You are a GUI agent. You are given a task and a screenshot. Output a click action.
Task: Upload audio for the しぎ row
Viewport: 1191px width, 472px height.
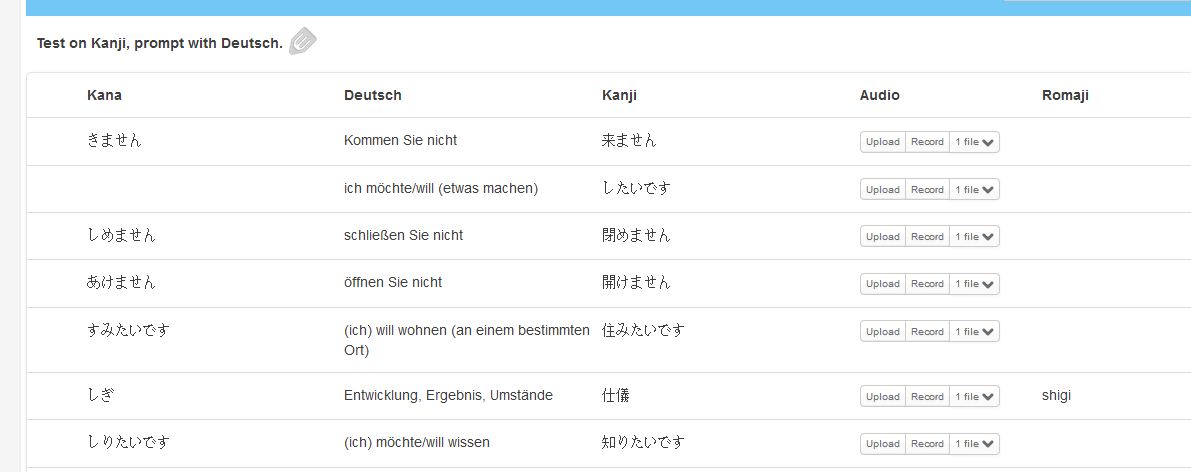[883, 397]
